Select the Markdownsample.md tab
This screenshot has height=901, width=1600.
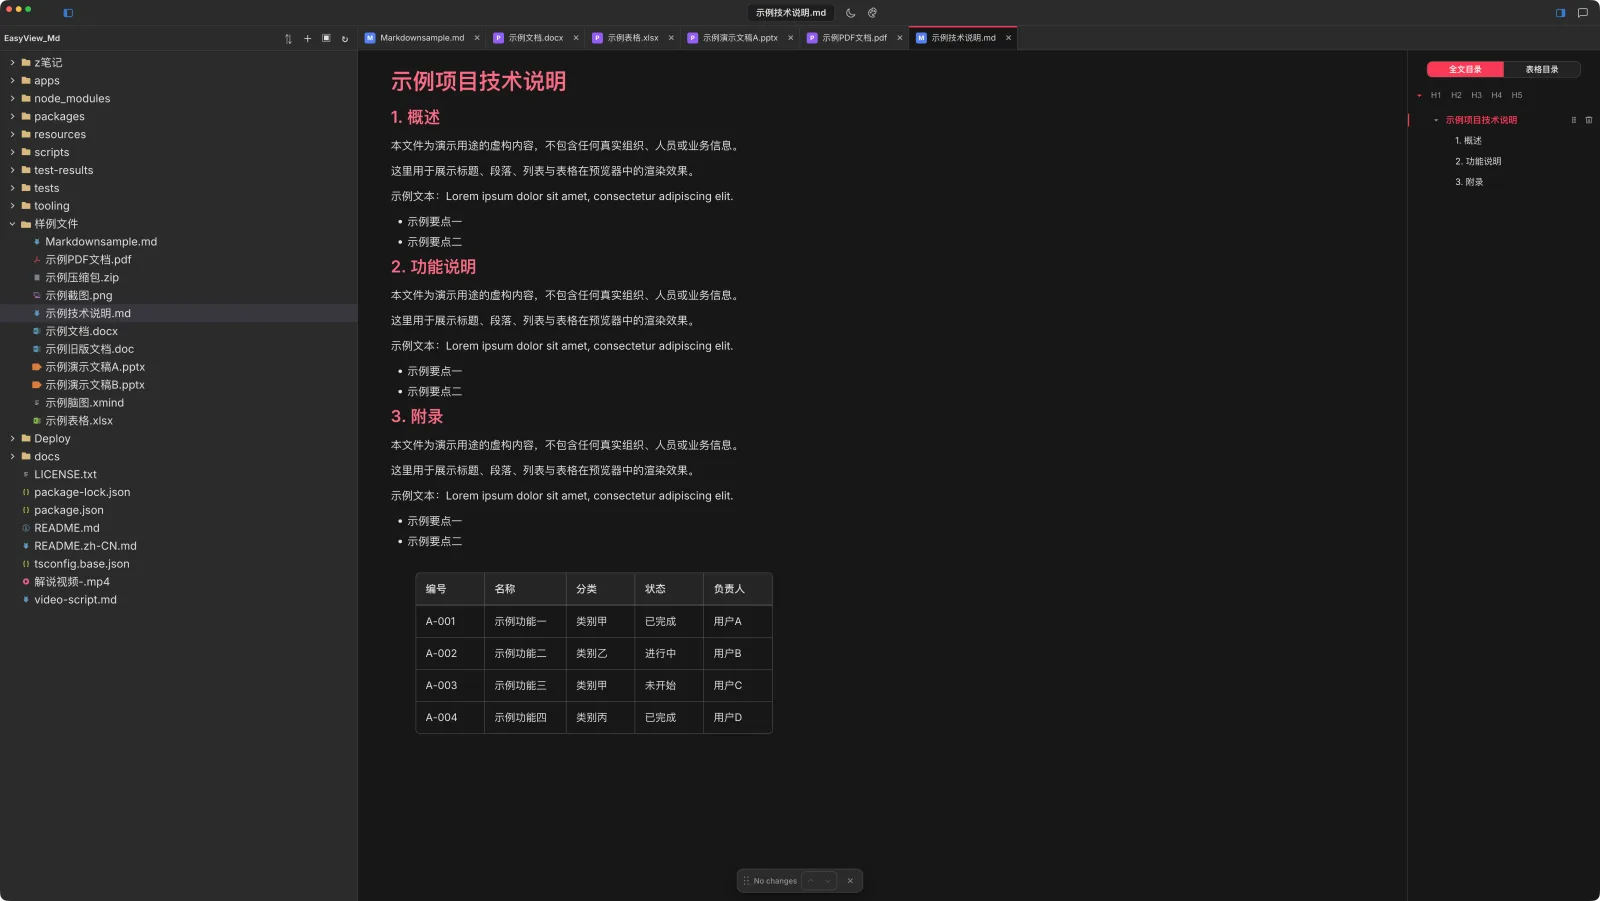pyautogui.click(x=421, y=38)
